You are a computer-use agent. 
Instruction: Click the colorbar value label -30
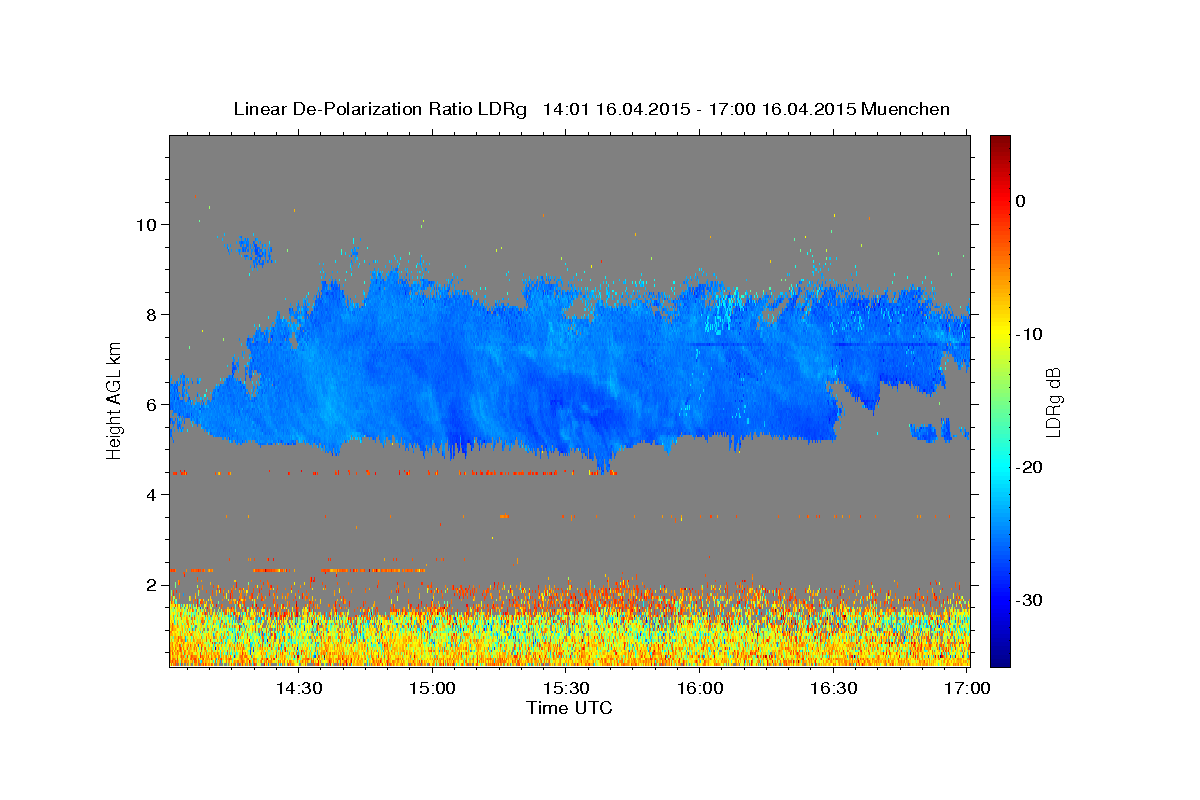1030,600
